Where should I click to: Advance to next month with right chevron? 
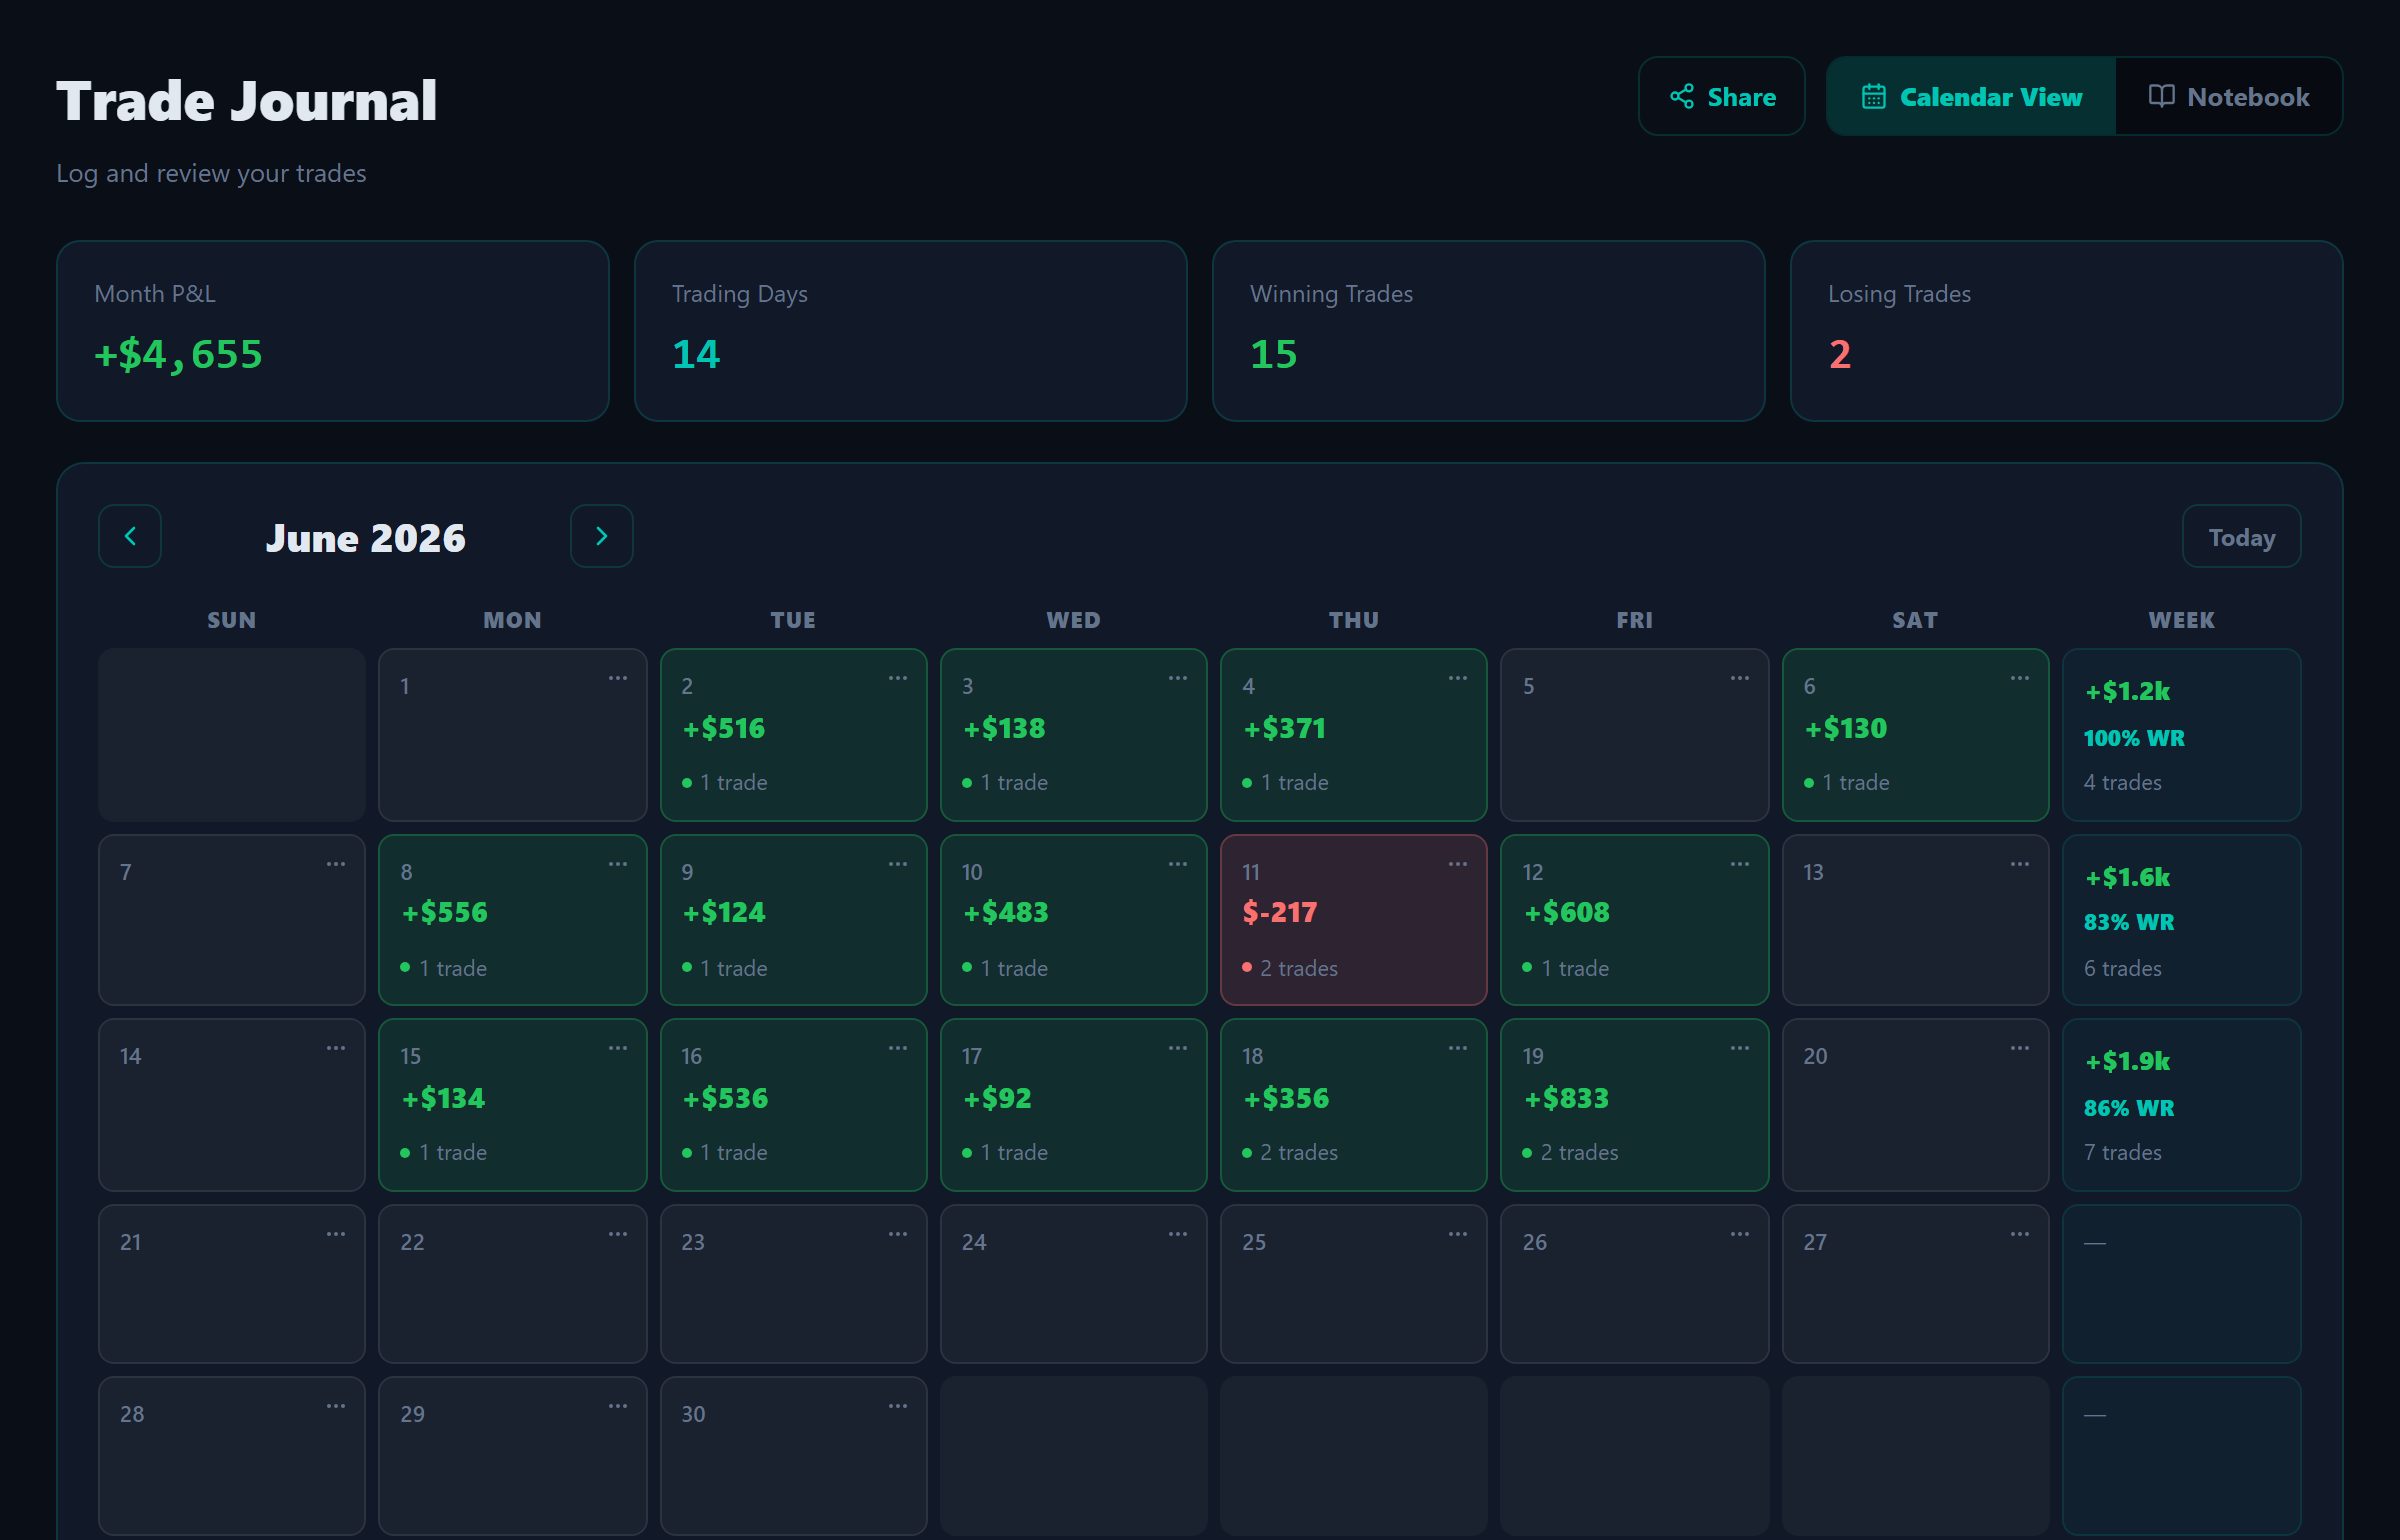[601, 536]
